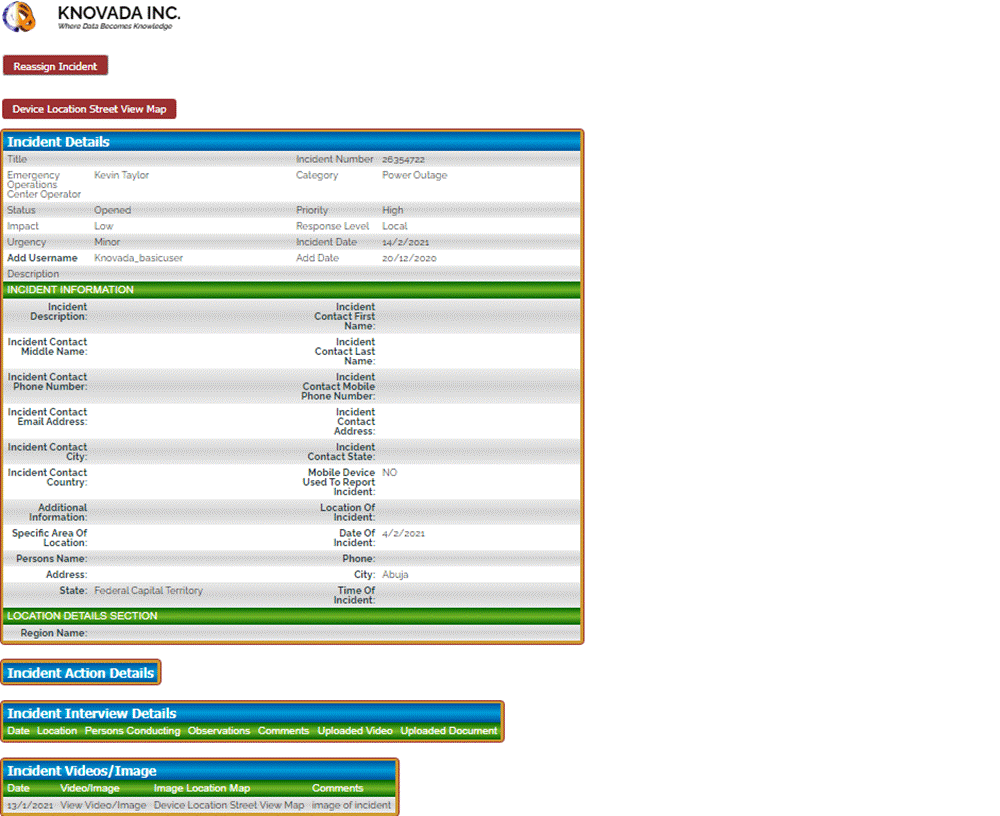Screen dimensions: 1000x816
Task: Click the 13/1/2021 date in videos table
Action: point(28,805)
